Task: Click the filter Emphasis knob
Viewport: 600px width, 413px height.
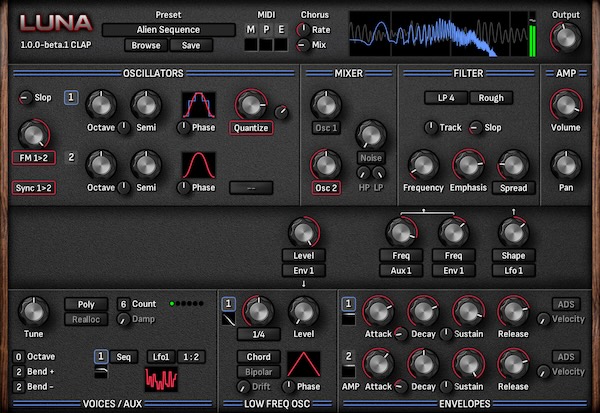Action: [468, 165]
